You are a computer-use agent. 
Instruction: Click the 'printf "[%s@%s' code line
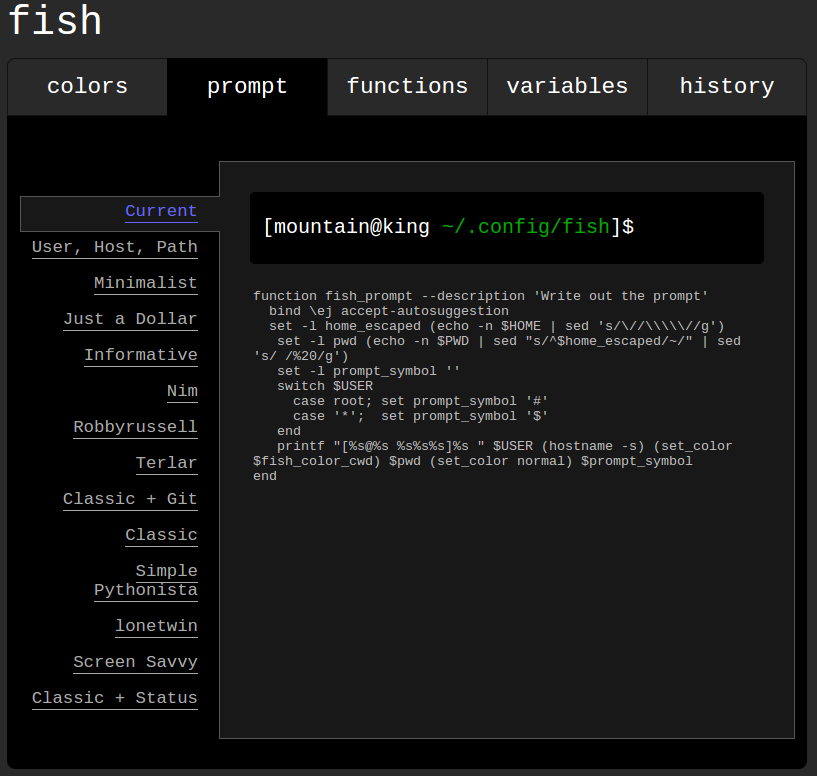click(x=493, y=454)
